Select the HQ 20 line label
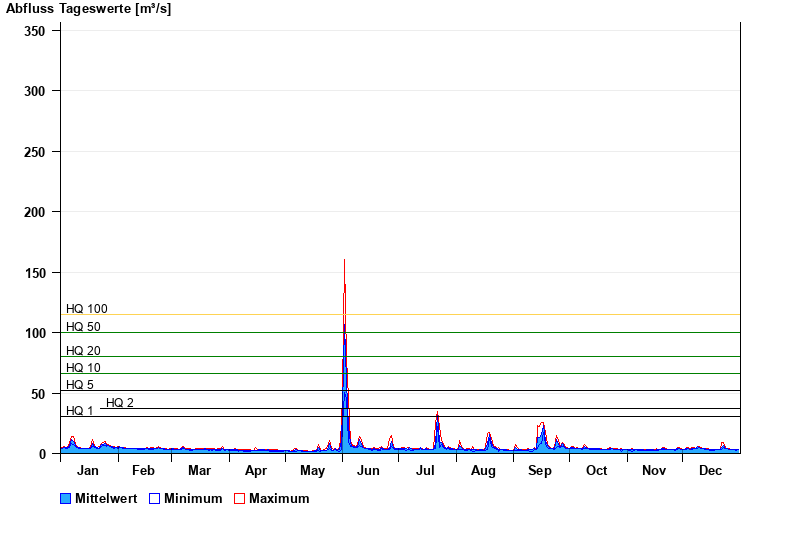Viewport: 800px width, 550px height. (x=83, y=351)
